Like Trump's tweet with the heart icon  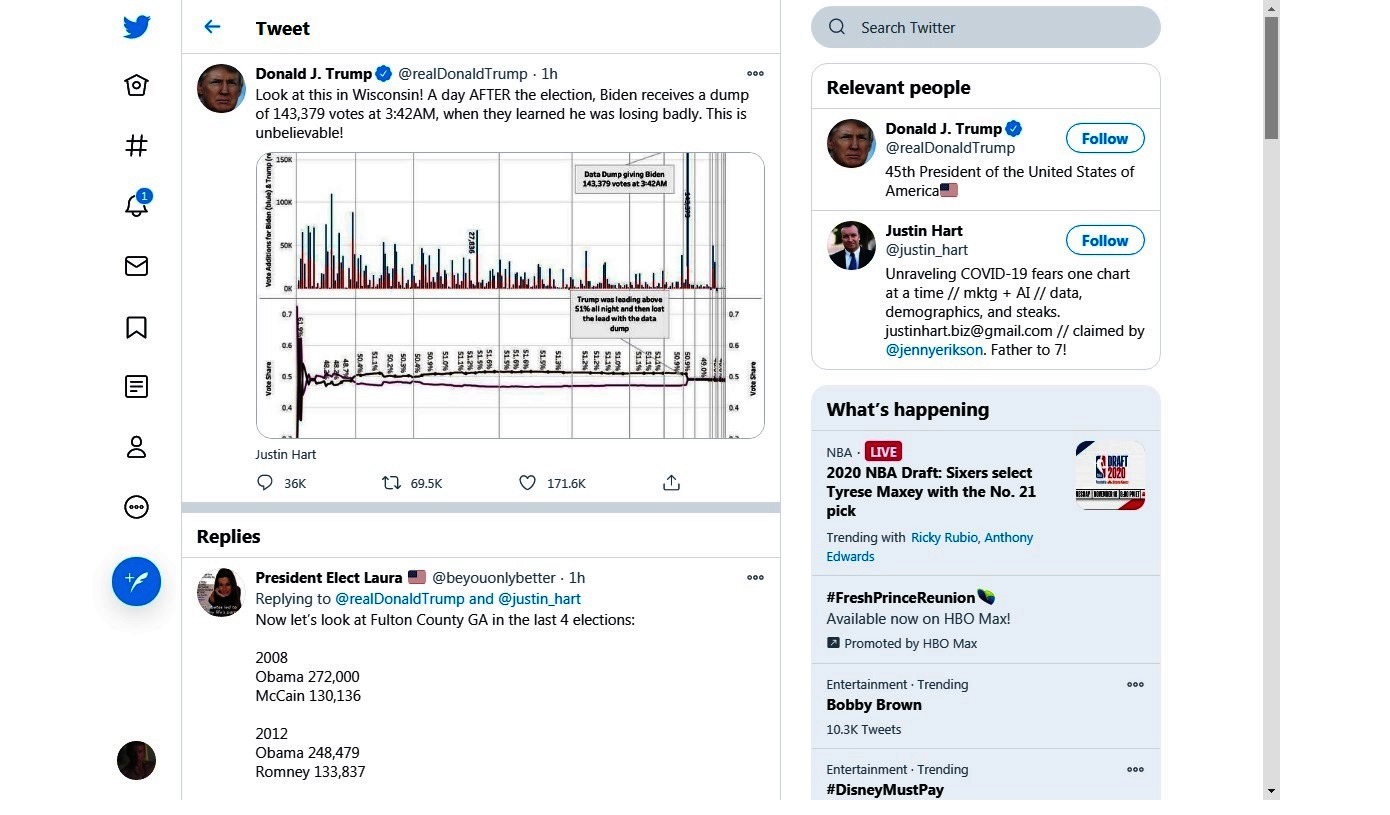[527, 483]
